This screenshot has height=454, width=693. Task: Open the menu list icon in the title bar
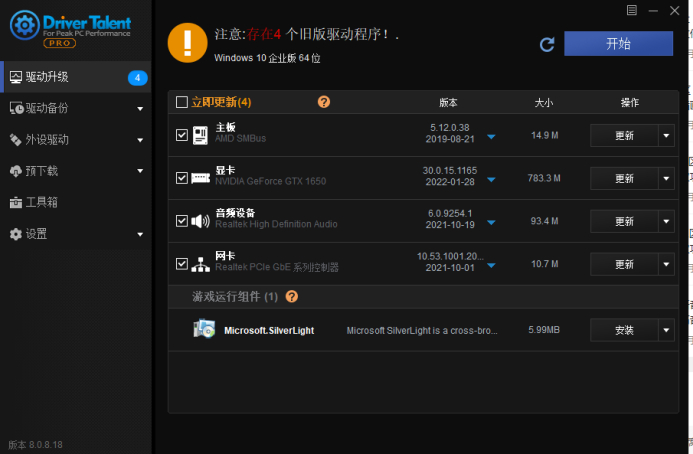click(x=632, y=10)
